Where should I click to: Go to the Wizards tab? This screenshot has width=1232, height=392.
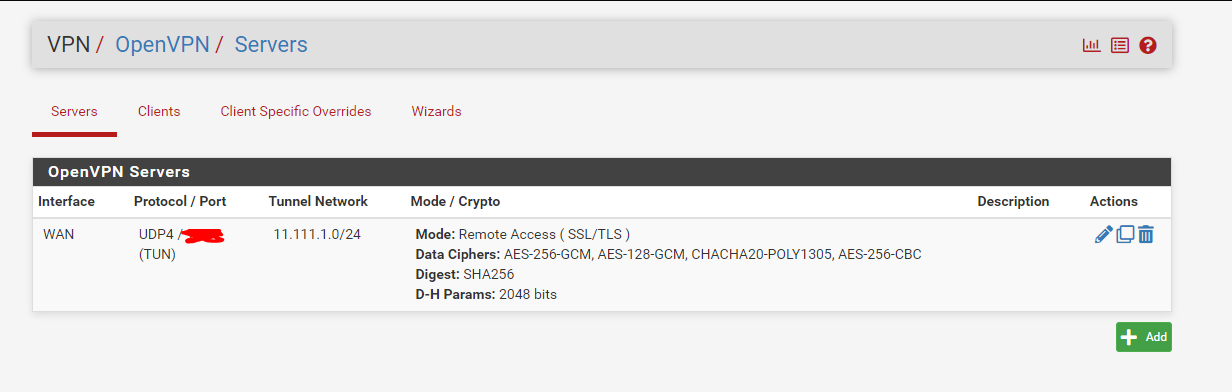436,111
